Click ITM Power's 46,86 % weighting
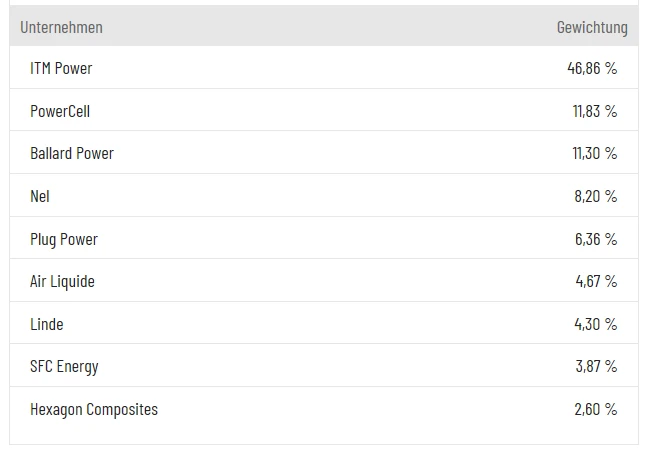Image resolution: width=646 pixels, height=452 pixels. 592,68
